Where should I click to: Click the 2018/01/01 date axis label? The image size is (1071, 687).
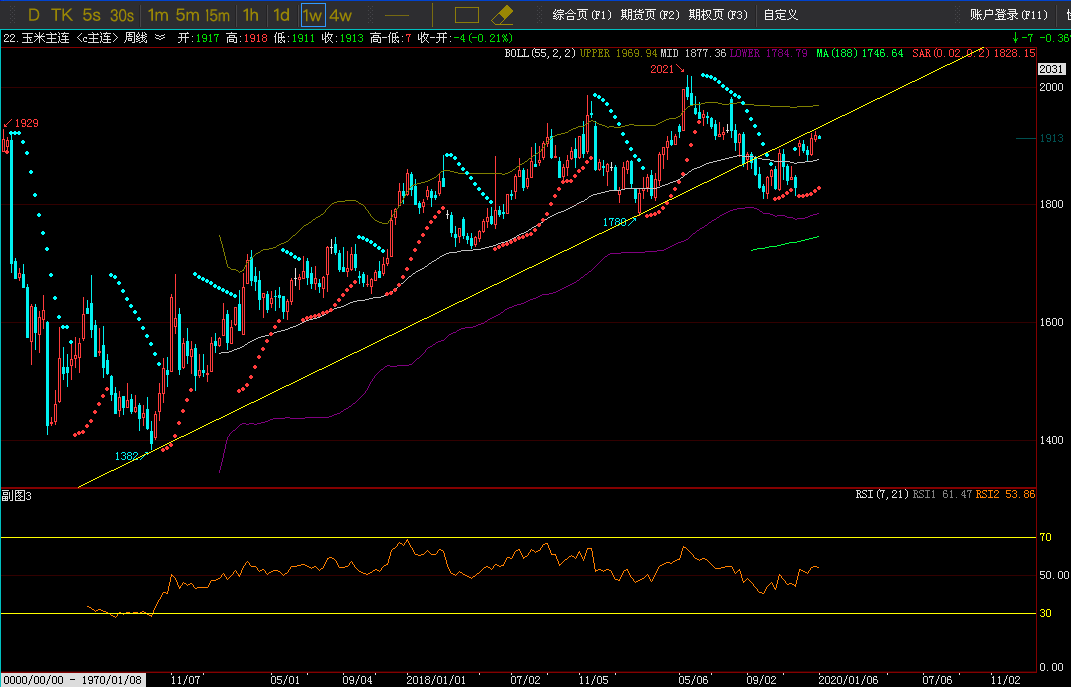(436, 680)
